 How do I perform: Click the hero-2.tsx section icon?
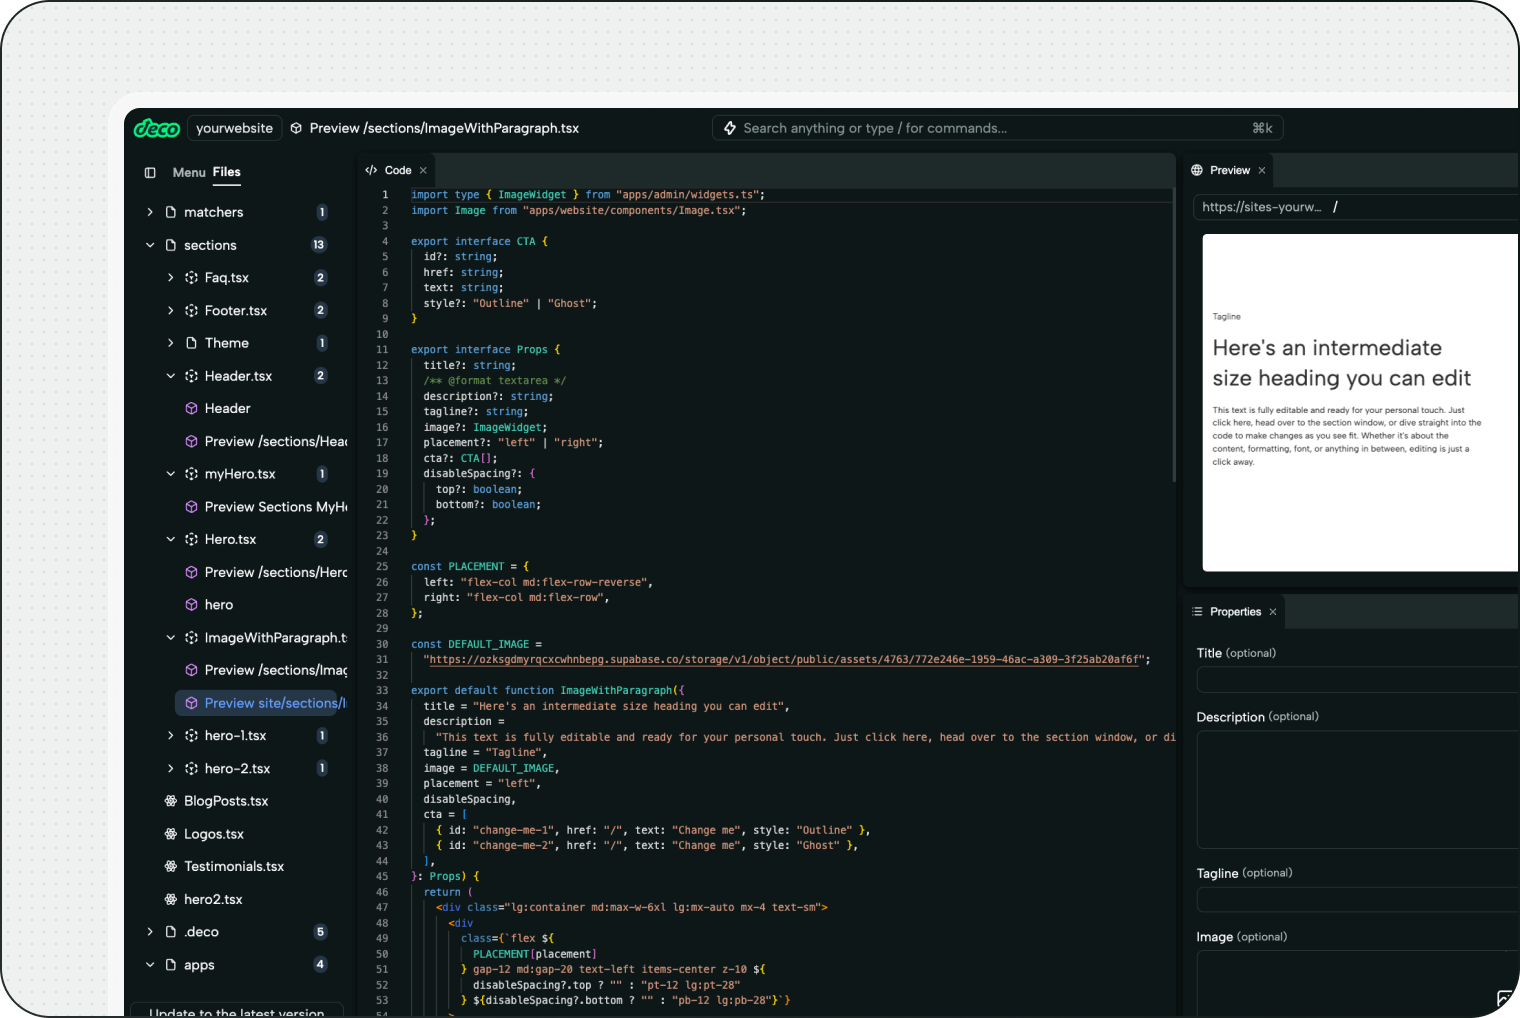[x=191, y=768]
